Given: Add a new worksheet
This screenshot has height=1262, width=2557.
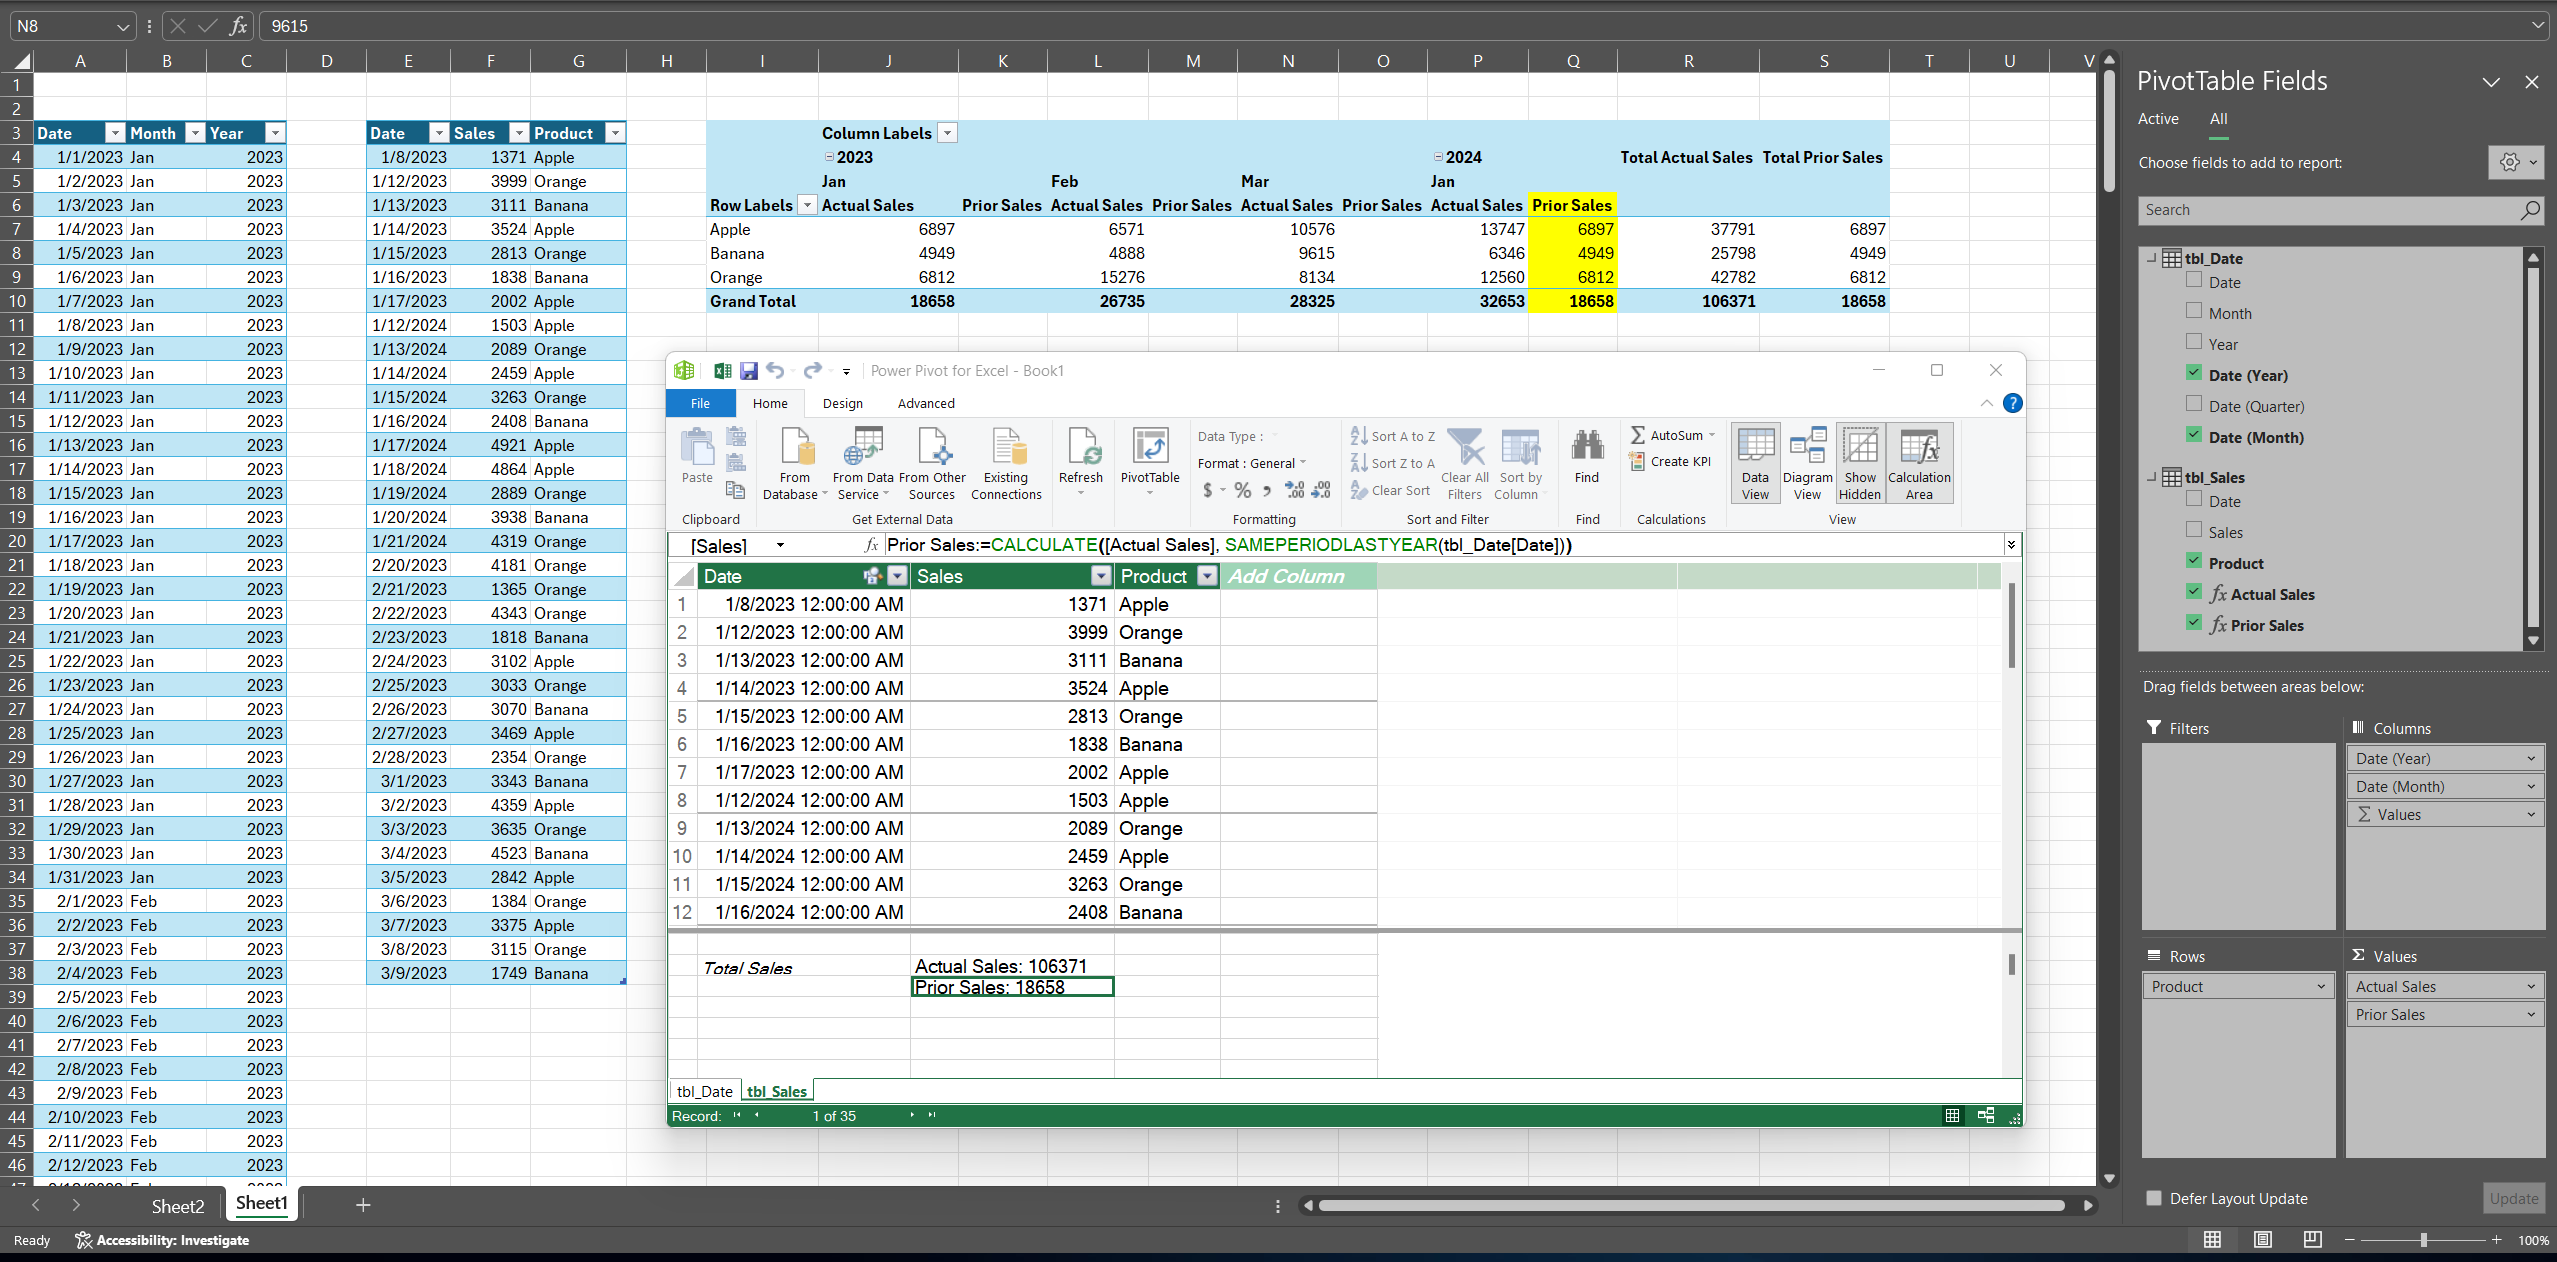Looking at the screenshot, I should pos(363,1205).
